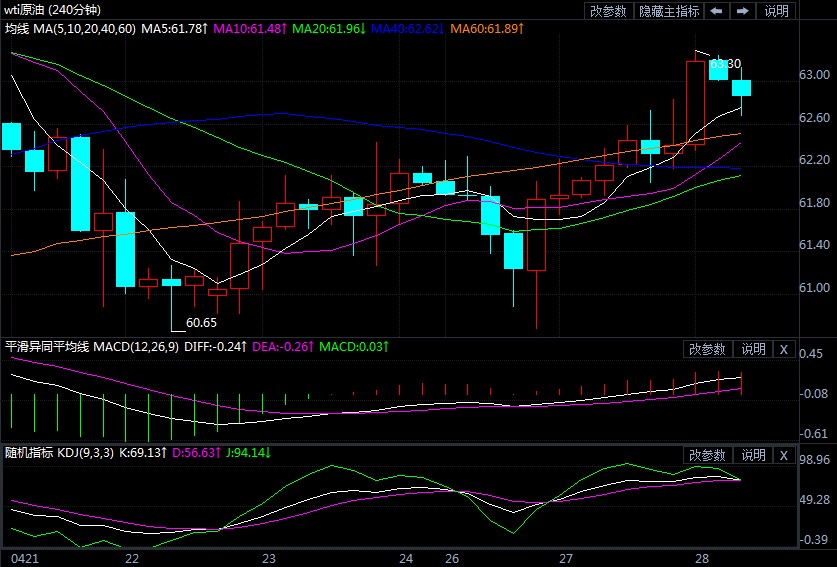This screenshot has height=567, width=837.
Task: Hide the main indicator (隐藏主指标)
Action: point(669,11)
